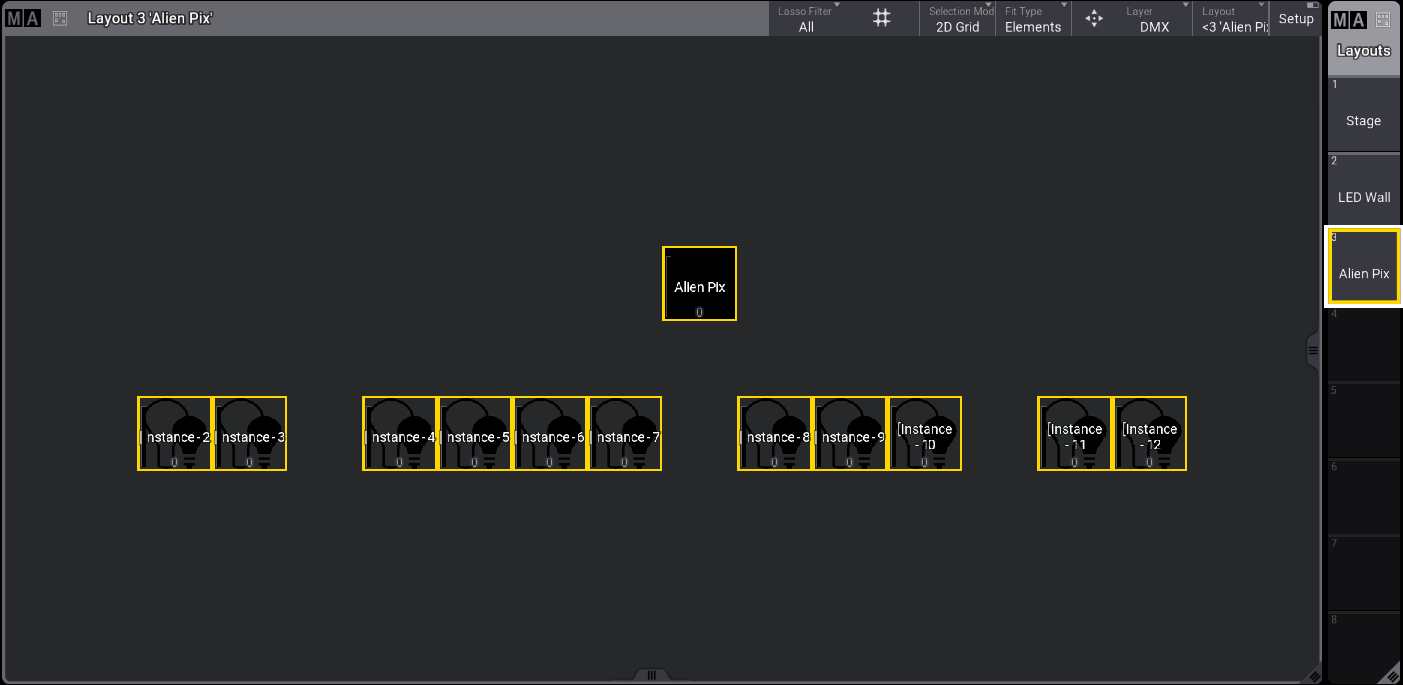The image size is (1403, 685).
Task: Click the Layouts pool header button
Action: pyautogui.click(x=1363, y=51)
